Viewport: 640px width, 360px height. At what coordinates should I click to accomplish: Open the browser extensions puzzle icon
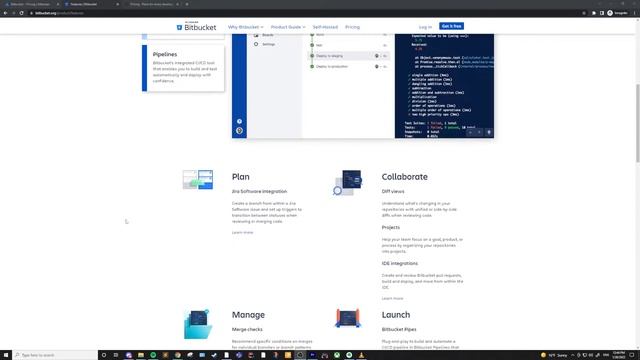tap(594, 13)
